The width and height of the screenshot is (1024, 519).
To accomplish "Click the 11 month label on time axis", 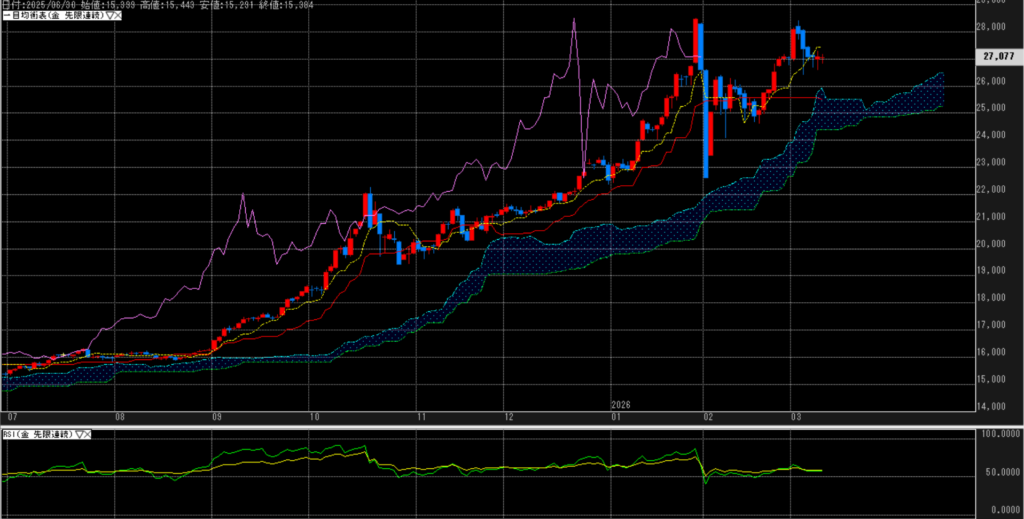I will [421, 415].
